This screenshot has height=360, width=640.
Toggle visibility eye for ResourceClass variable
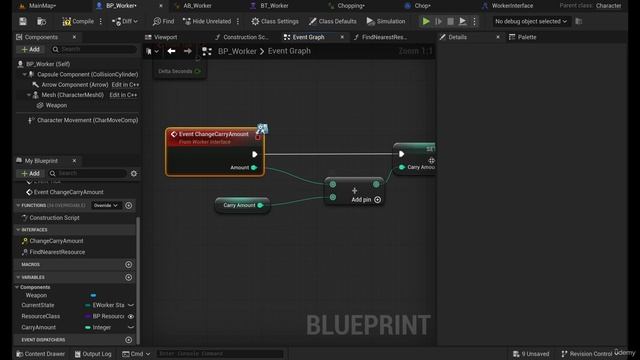pos(131,316)
